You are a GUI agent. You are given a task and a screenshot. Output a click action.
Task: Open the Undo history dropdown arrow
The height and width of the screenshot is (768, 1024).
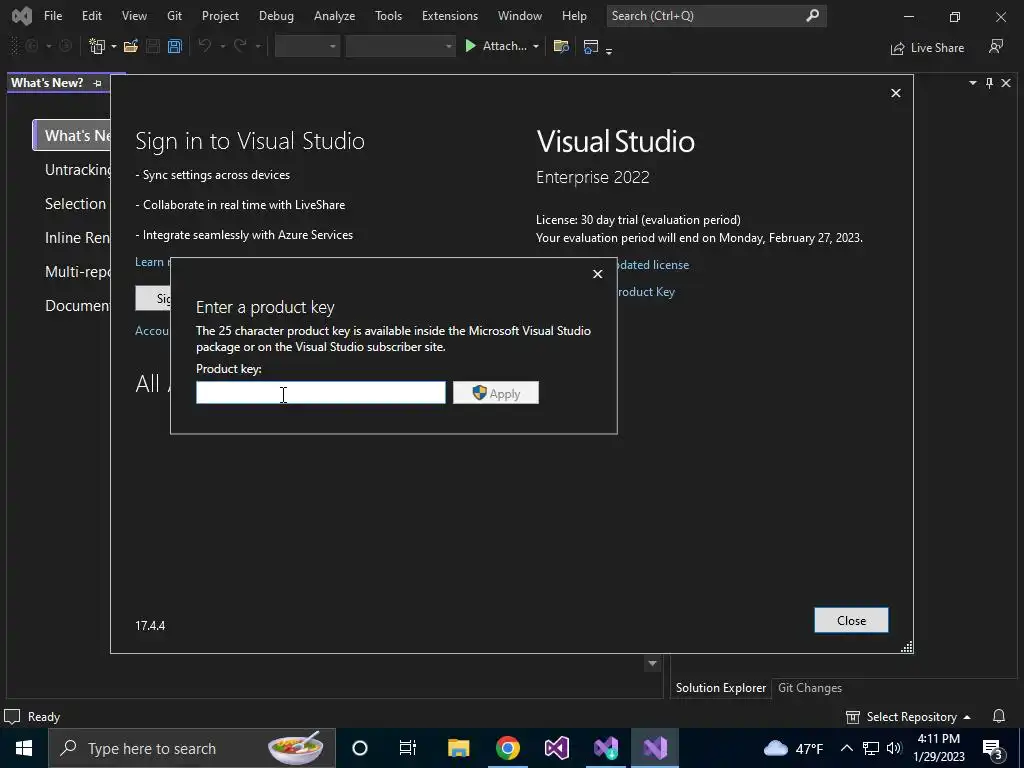coord(223,46)
